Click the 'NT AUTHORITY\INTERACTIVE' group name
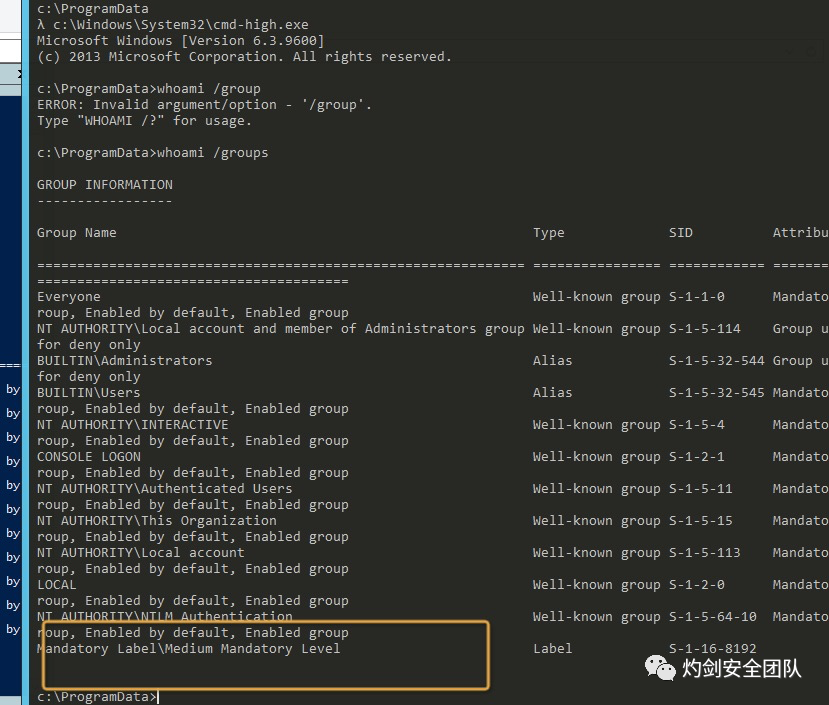 coord(133,425)
